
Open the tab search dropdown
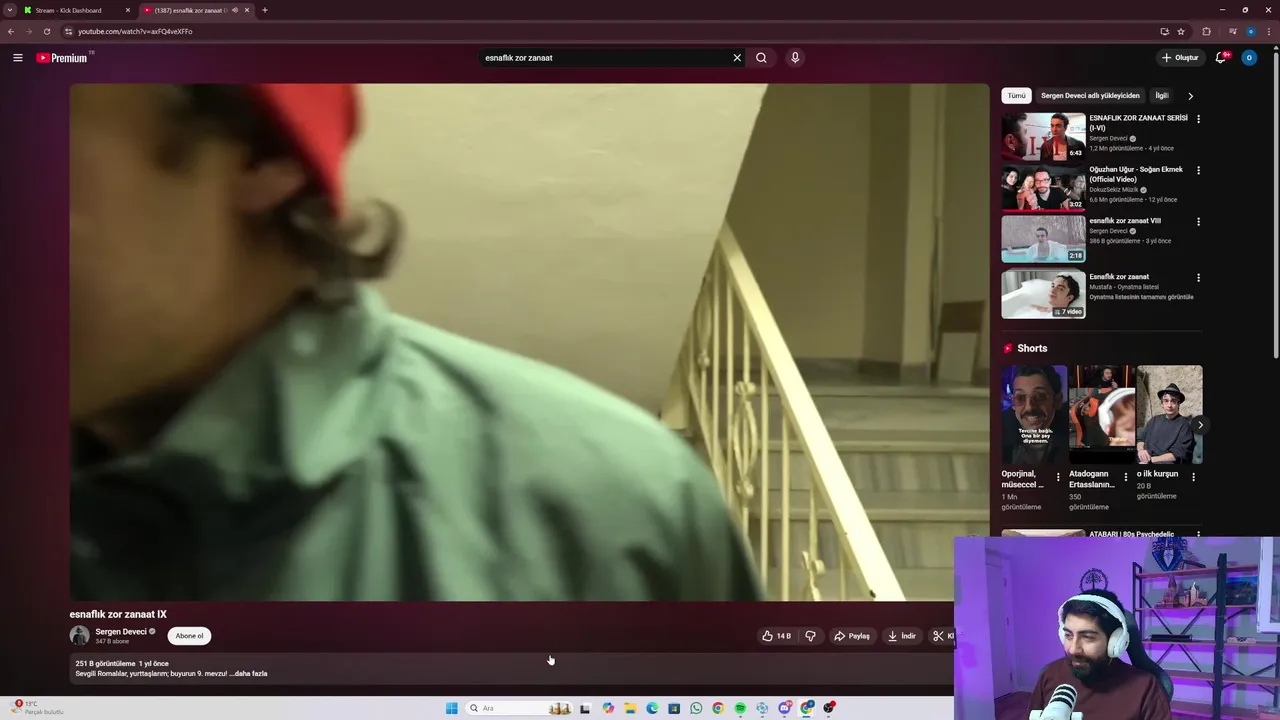[10, 10]
